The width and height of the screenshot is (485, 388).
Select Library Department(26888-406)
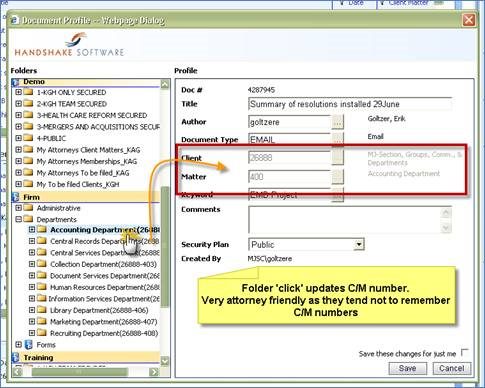pos(99,310)
